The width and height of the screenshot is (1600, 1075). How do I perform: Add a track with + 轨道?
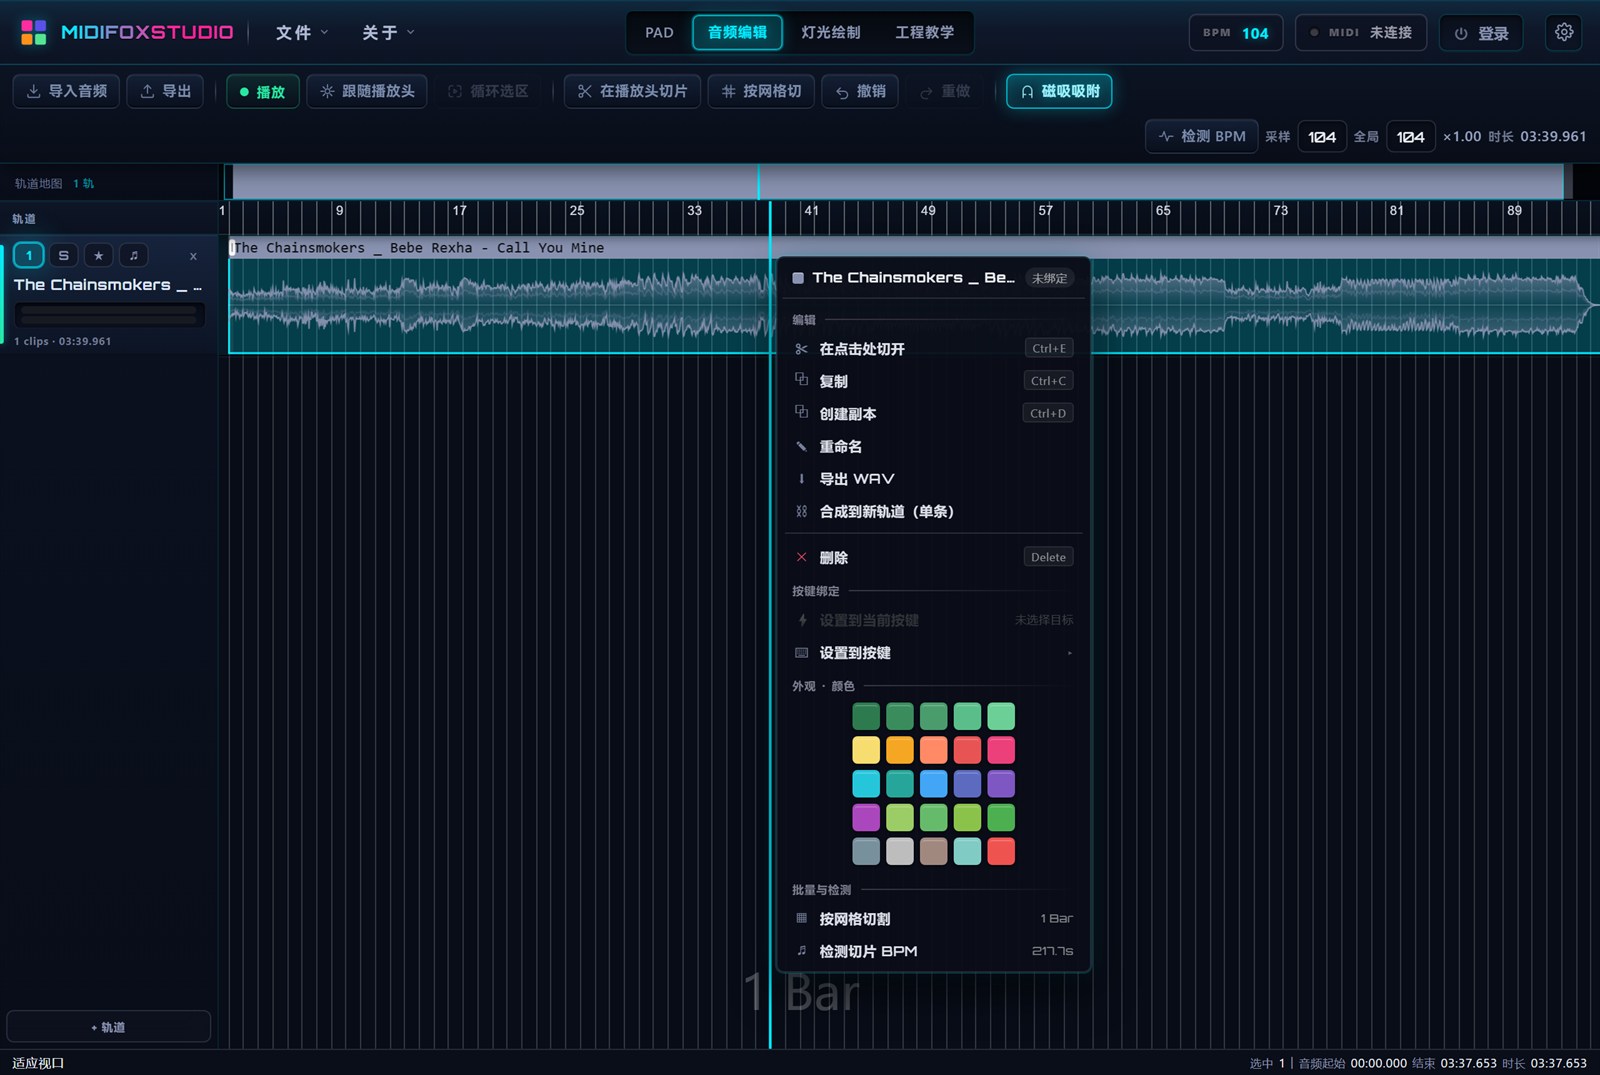pos(108,1027)
